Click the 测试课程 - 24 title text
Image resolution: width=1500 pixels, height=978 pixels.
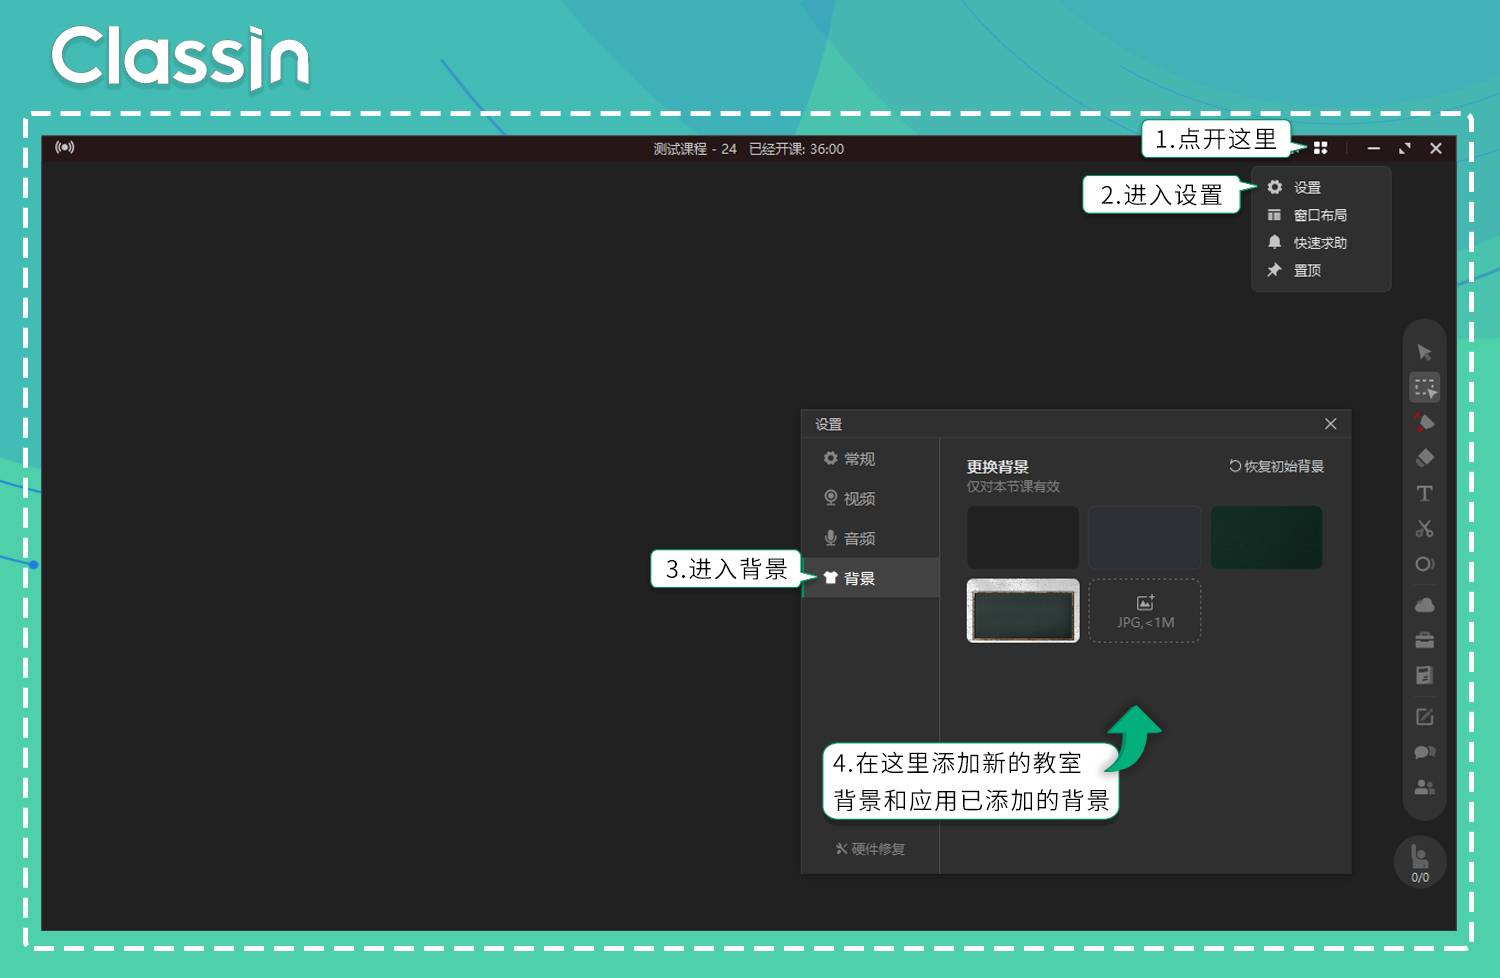click(x=695, y=149)
